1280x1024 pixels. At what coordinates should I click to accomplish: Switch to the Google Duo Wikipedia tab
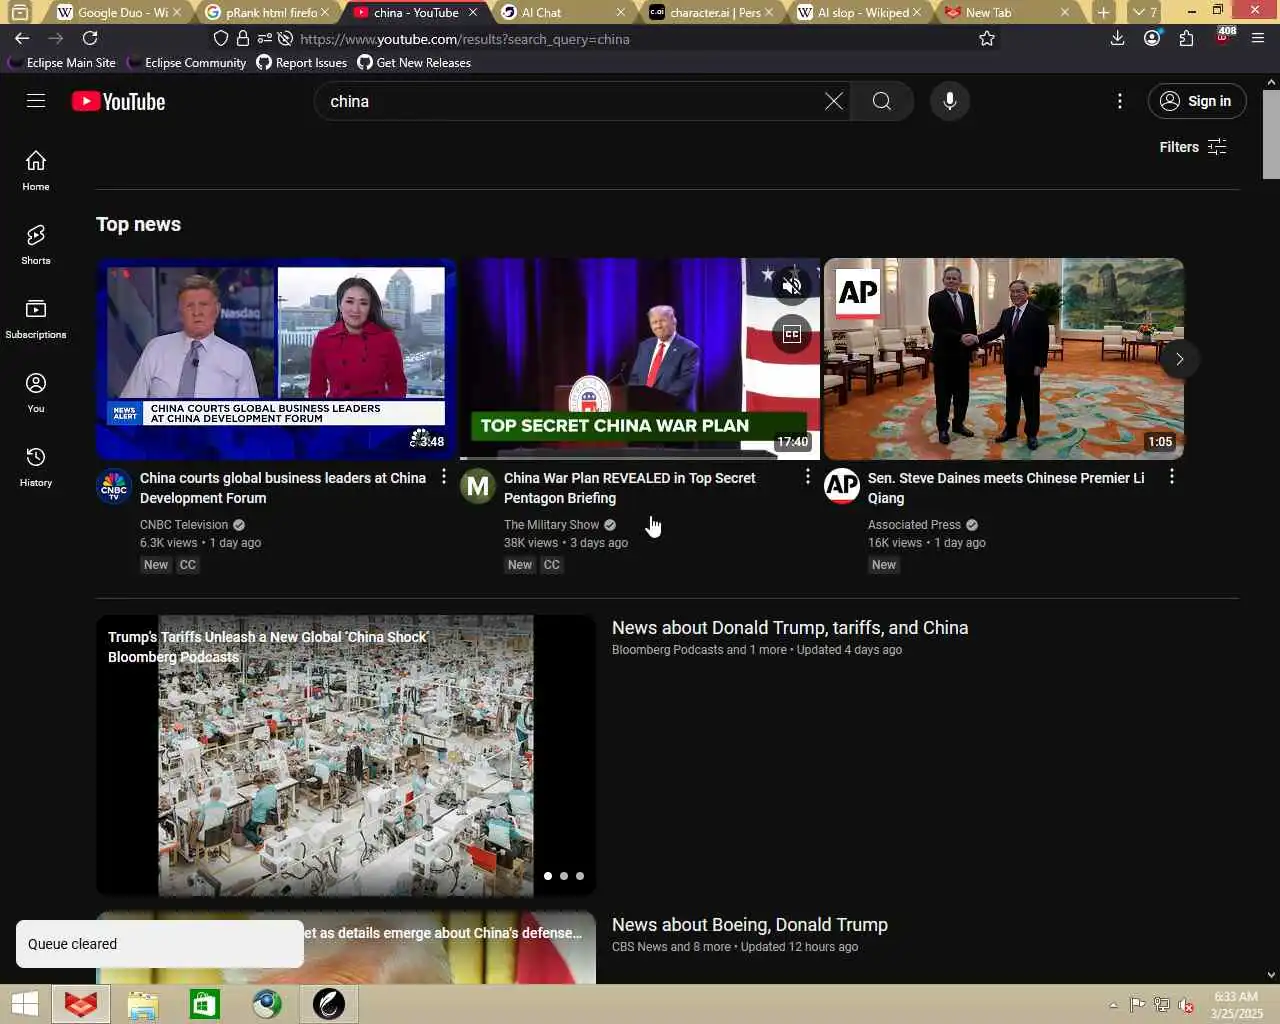click(x=119, y=12)
